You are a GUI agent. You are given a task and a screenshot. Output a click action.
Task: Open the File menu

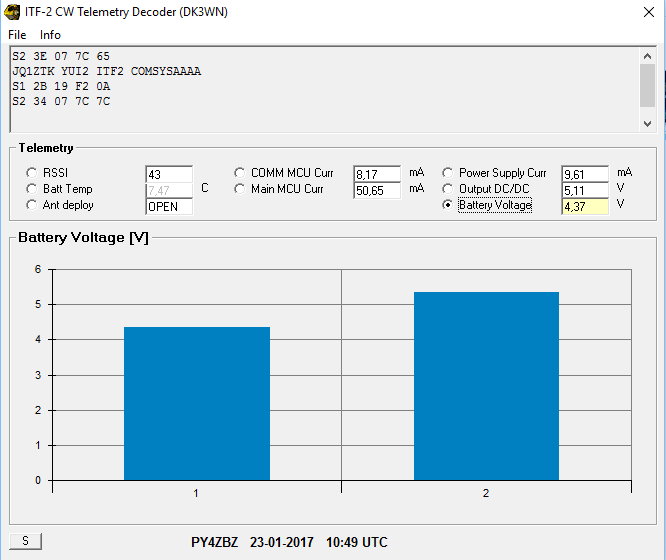coord(17,35)
